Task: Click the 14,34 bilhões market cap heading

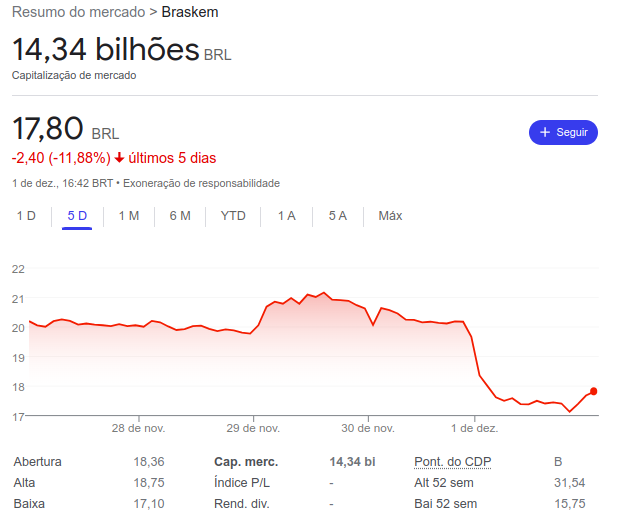Action: (105, 49)
